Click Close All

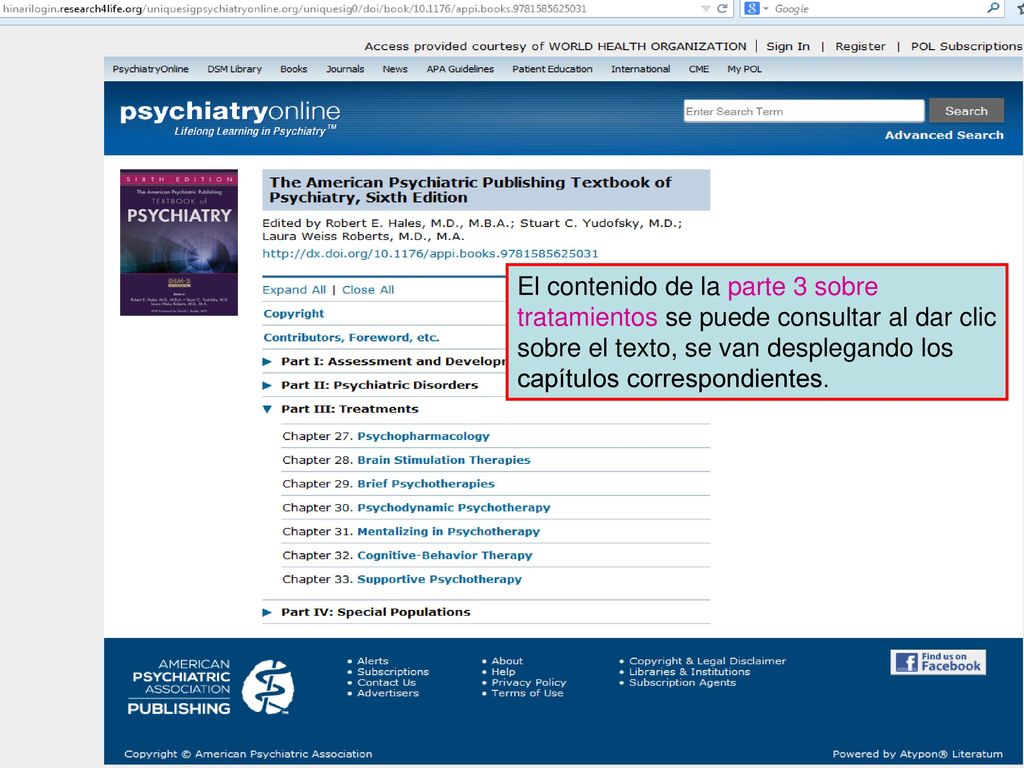point(368,290)
